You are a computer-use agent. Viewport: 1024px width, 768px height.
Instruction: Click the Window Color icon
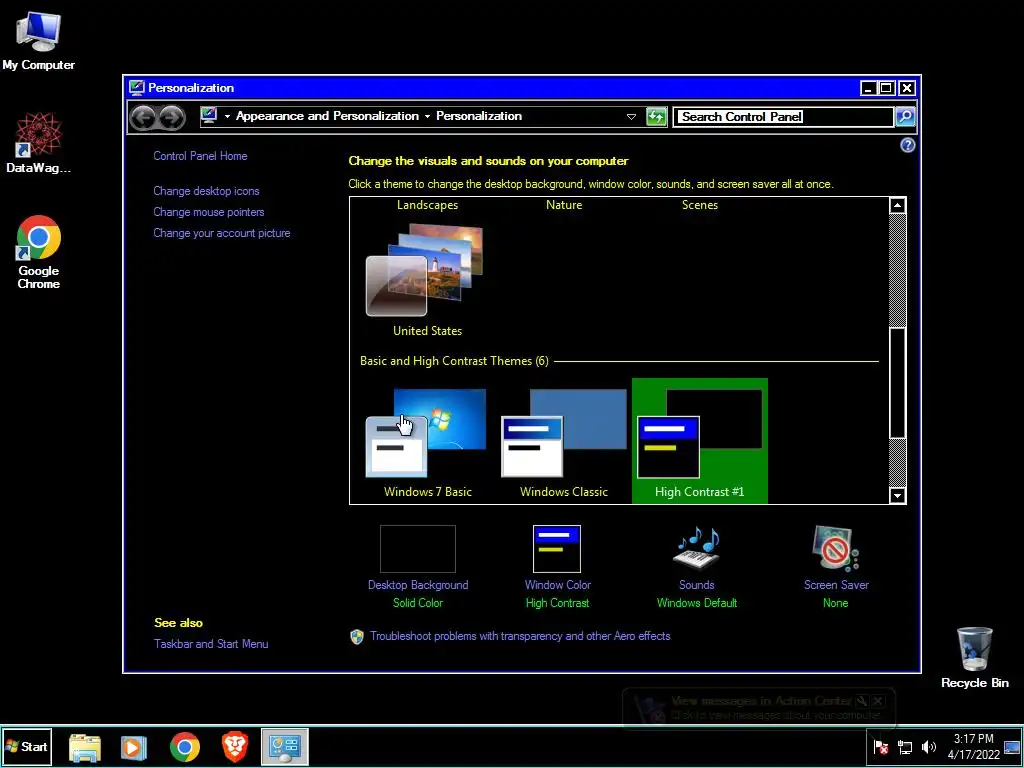(557, 549)
